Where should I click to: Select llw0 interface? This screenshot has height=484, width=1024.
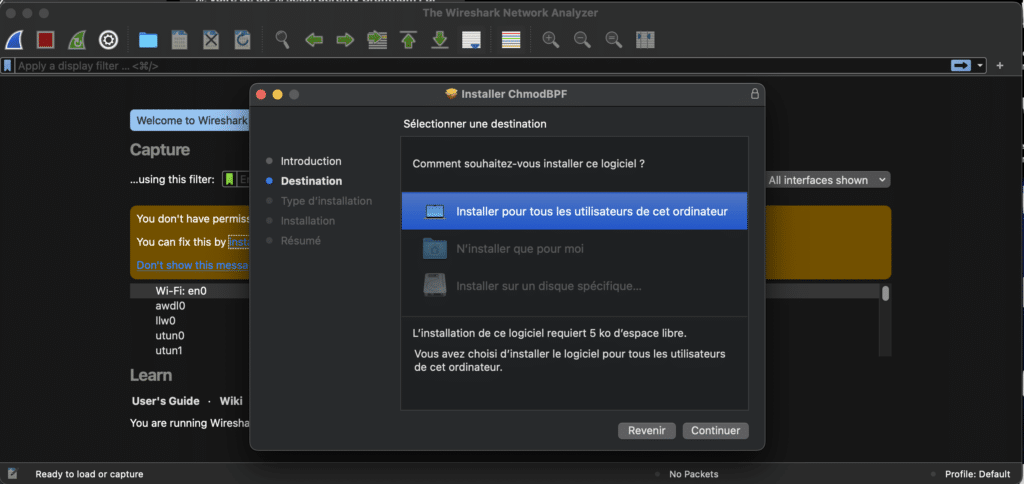click(x=165, y=321)
